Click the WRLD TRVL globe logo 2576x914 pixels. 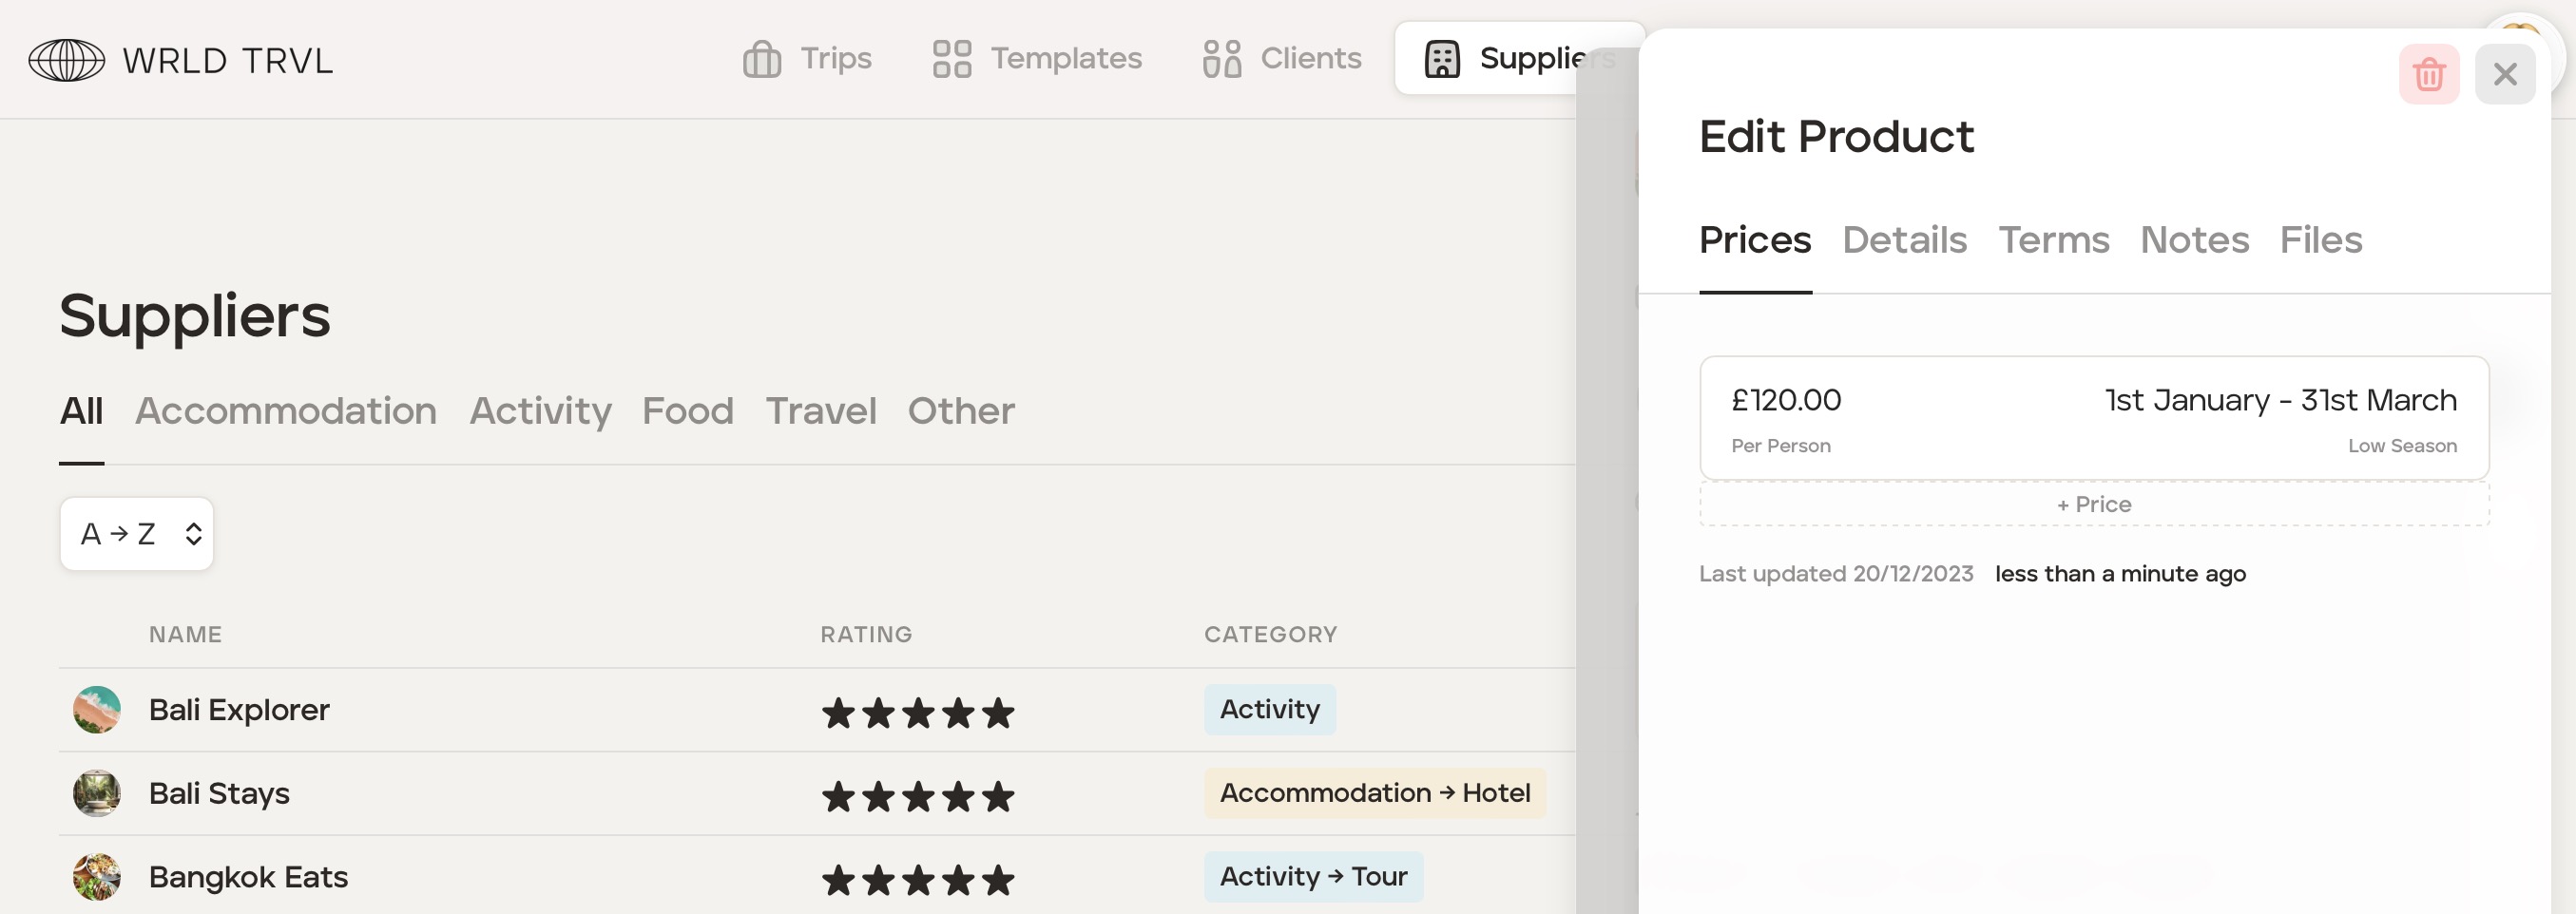[x=66, y=60]
